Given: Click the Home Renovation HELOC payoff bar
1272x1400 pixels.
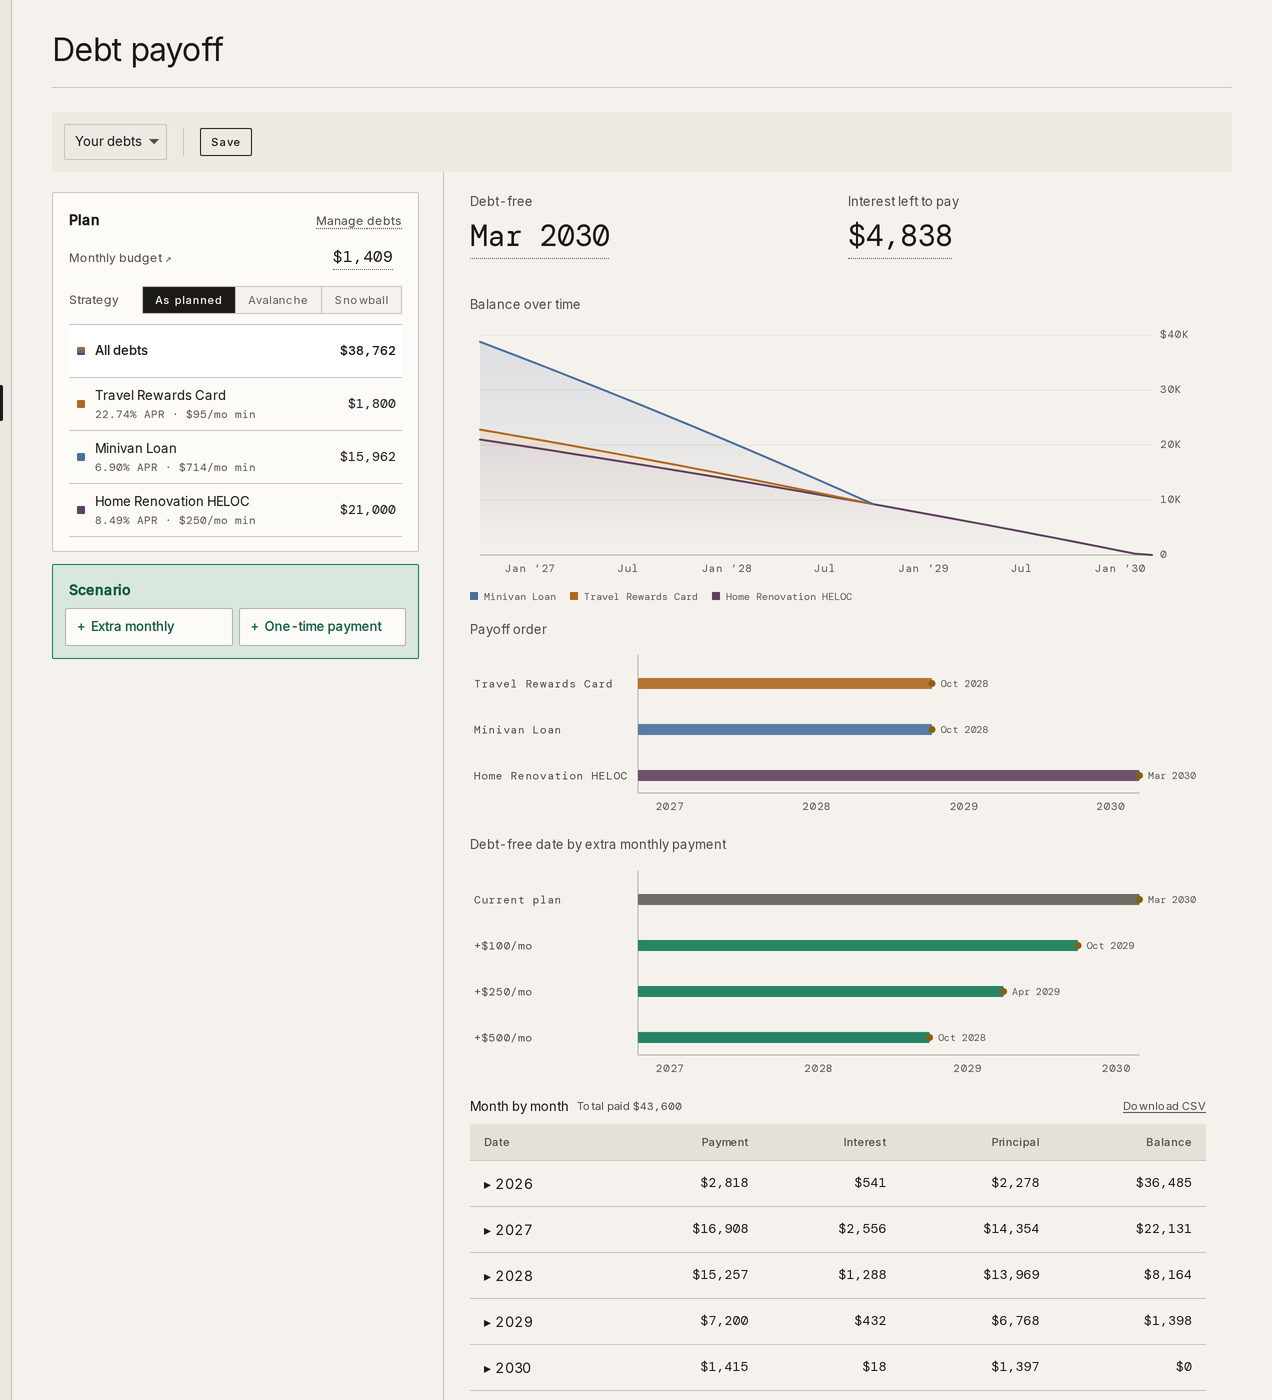Looking at the screenshot, I should coord(889,776).
